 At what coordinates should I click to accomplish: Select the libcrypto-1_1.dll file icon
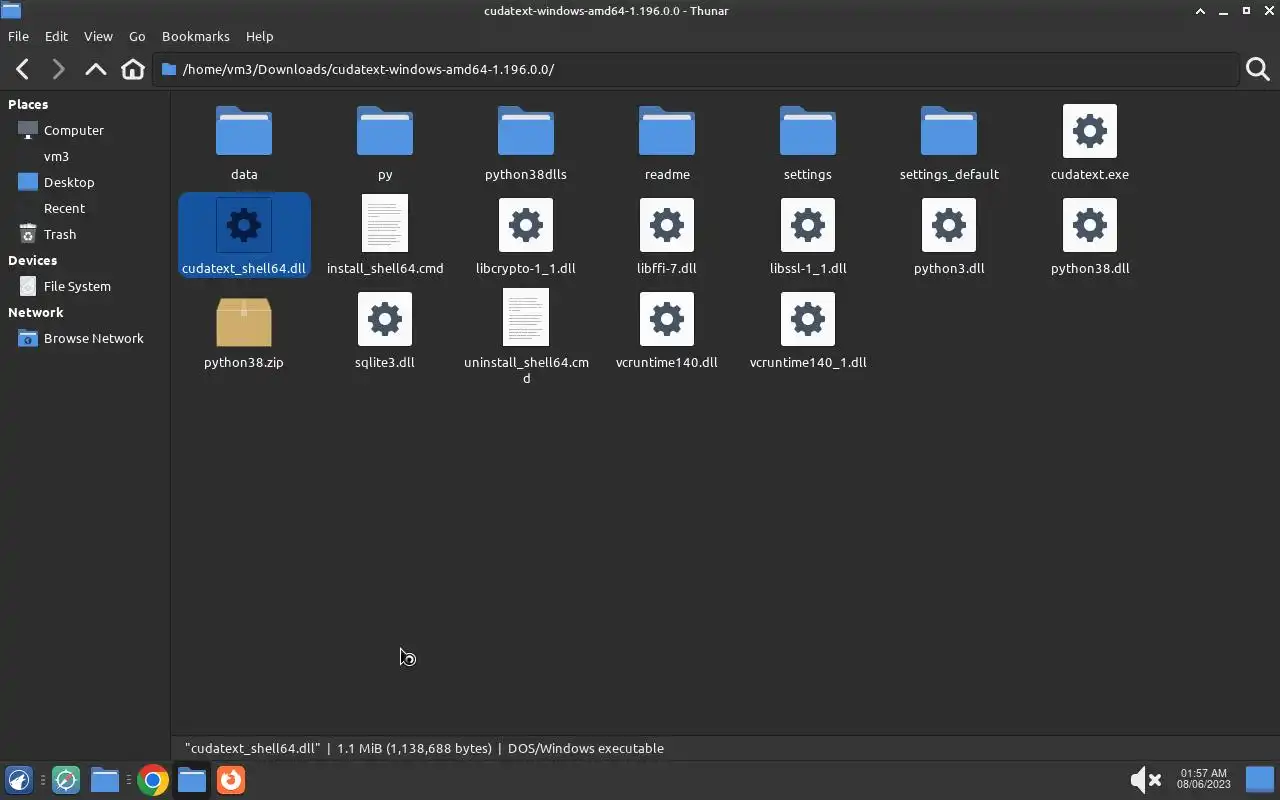pyautogui.click(x=526, y=225)
